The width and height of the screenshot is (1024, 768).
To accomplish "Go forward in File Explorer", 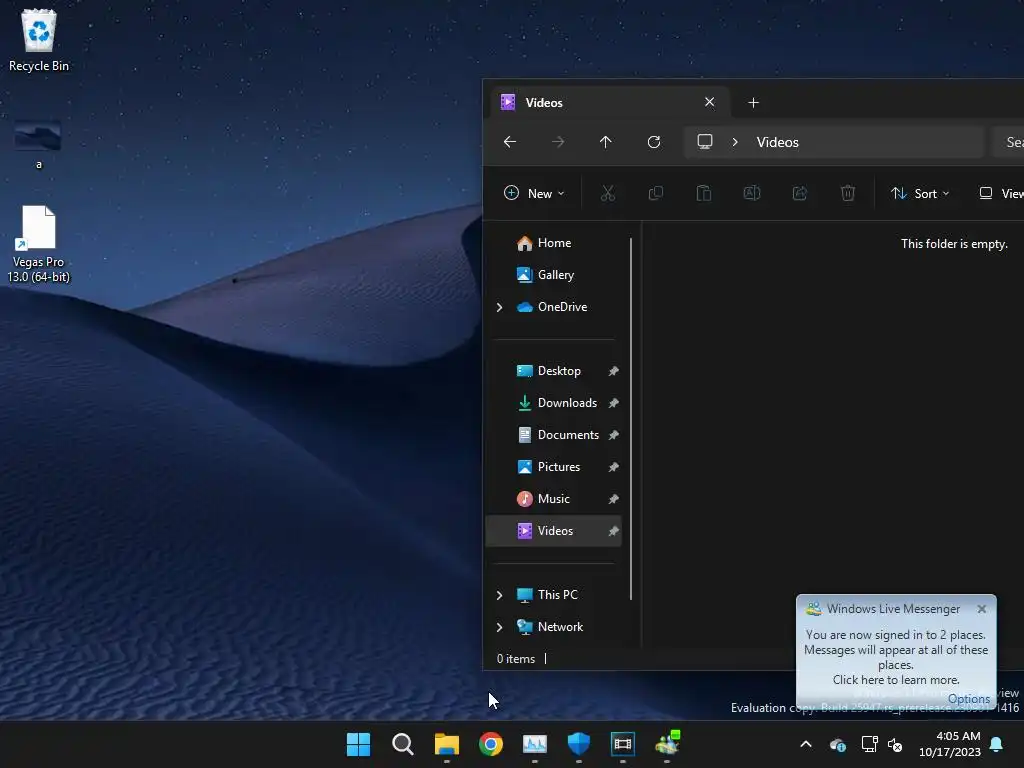I will pos(558,142).
